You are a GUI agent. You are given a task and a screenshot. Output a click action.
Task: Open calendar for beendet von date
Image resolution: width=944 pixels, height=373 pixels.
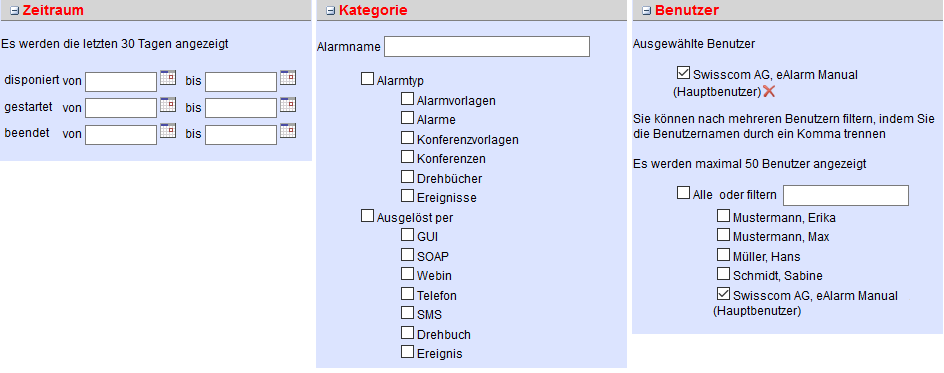click(x=168, y=131)
